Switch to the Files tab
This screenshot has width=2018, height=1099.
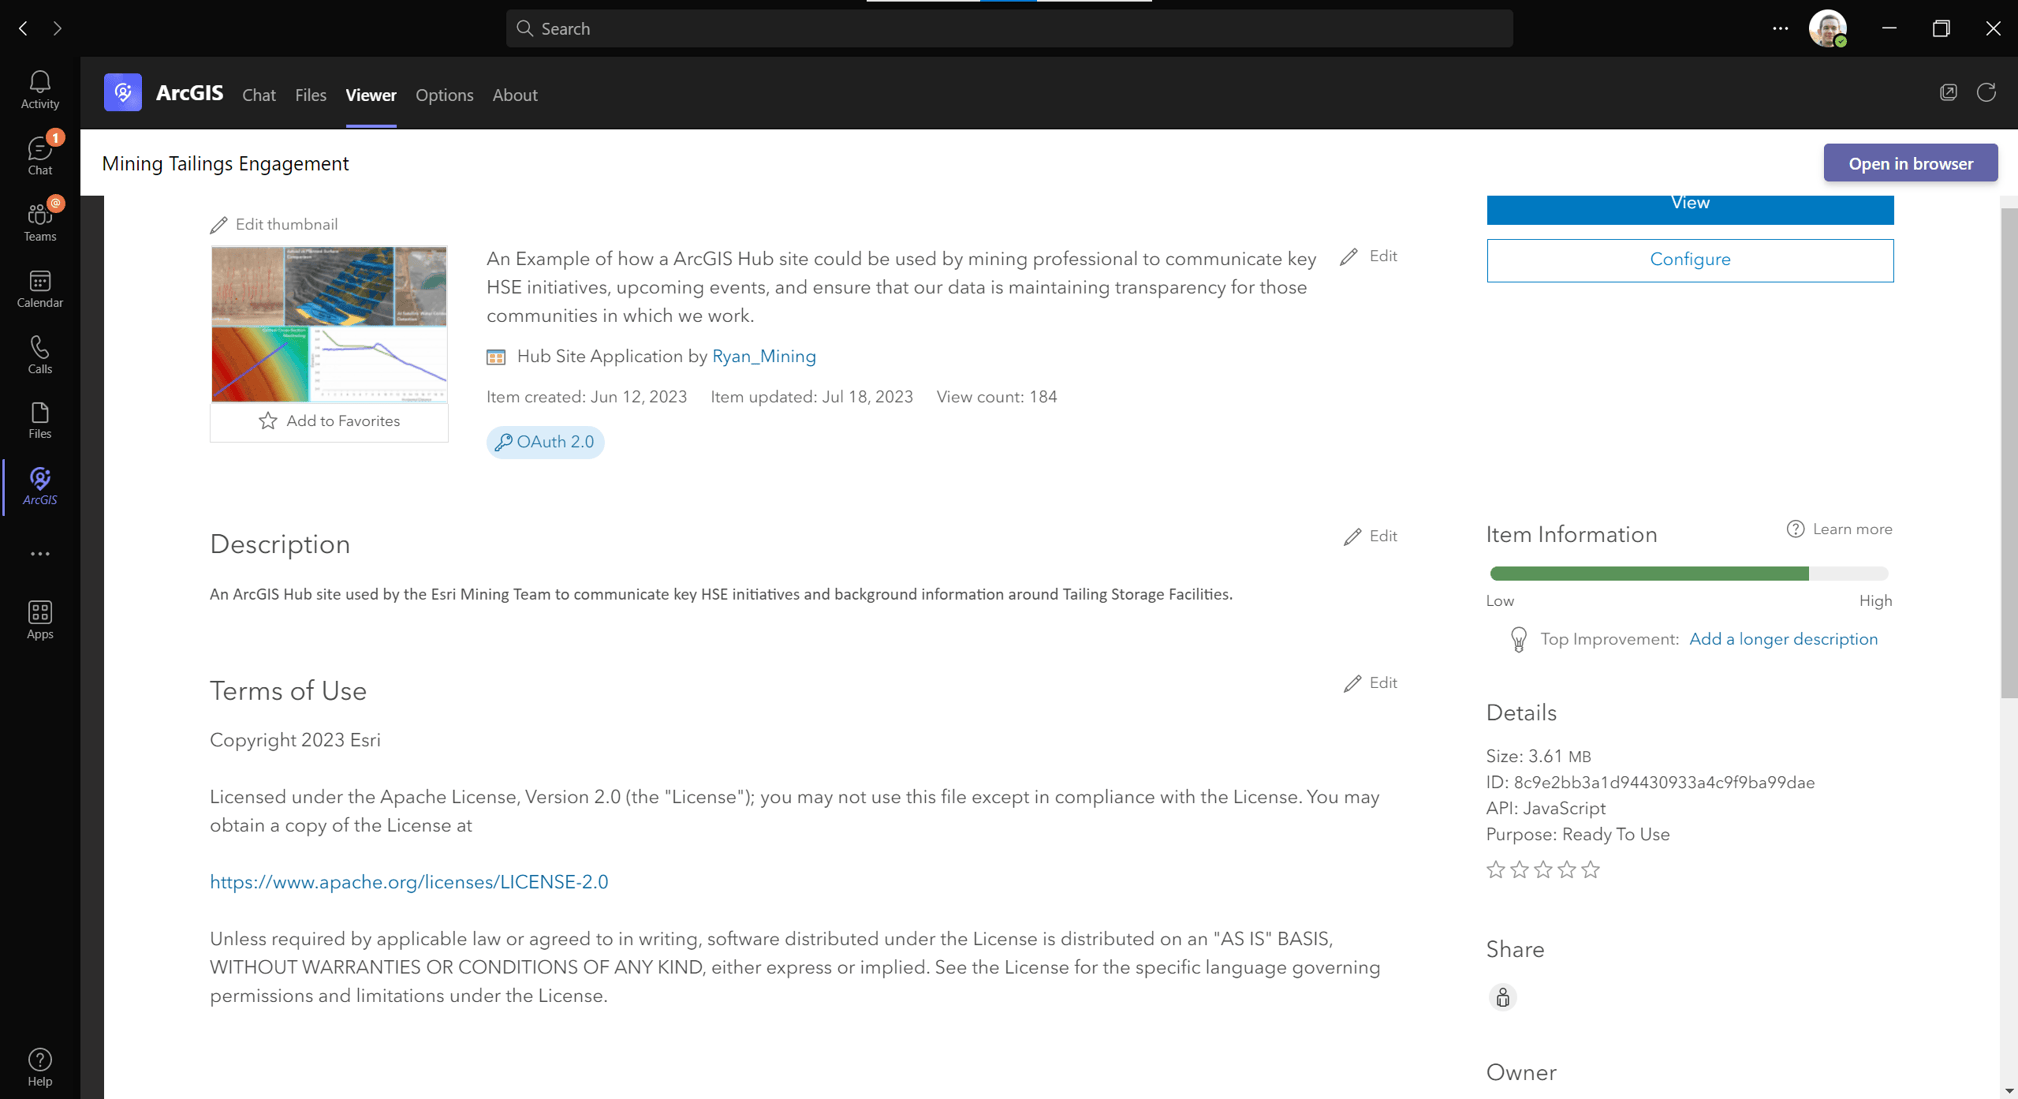point(310,95)
